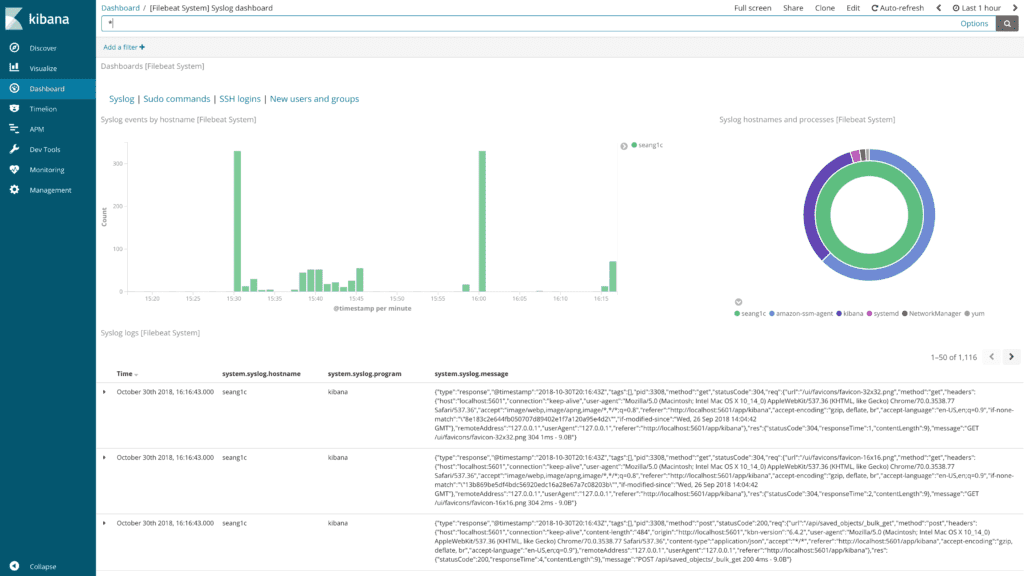Open the Visualize section

click(x=43, y=69)
